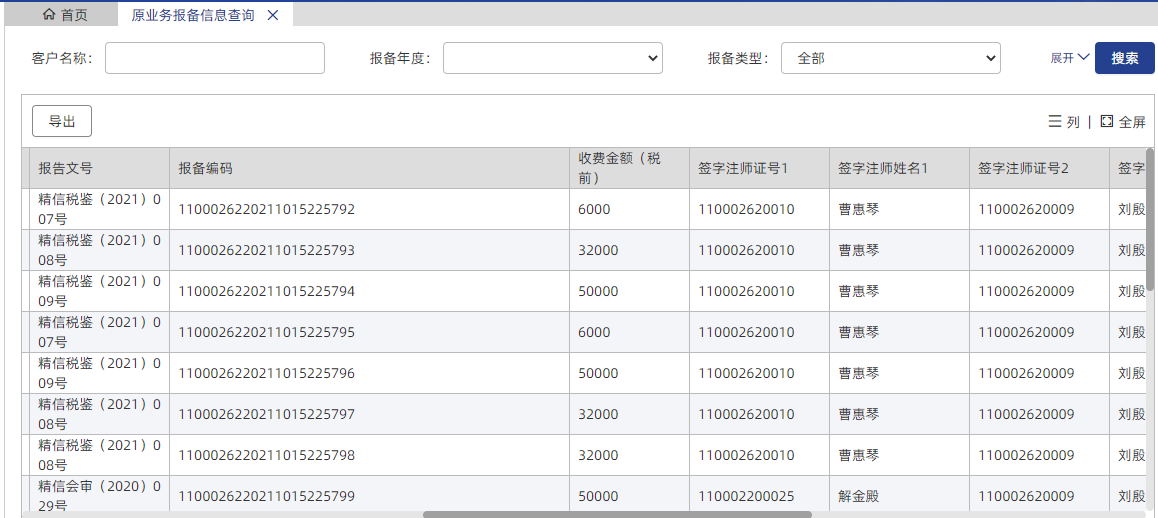Select row with code 110002622021101522​5792
This screenshot has width=1158, height=518.
[266, 209]
